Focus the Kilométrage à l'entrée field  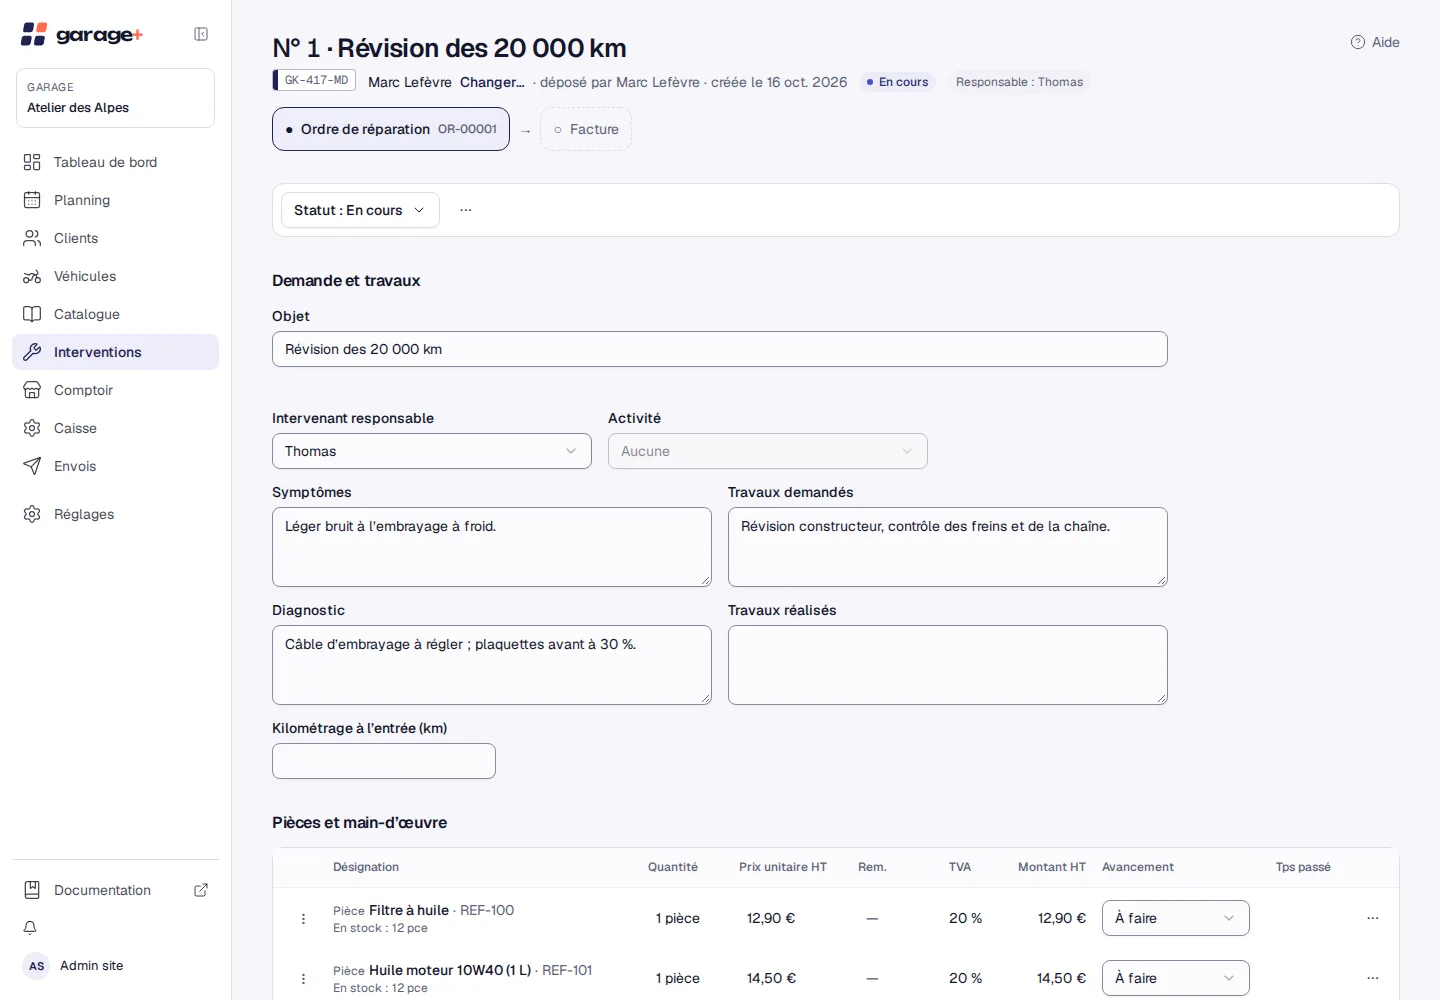coord(384,761)
